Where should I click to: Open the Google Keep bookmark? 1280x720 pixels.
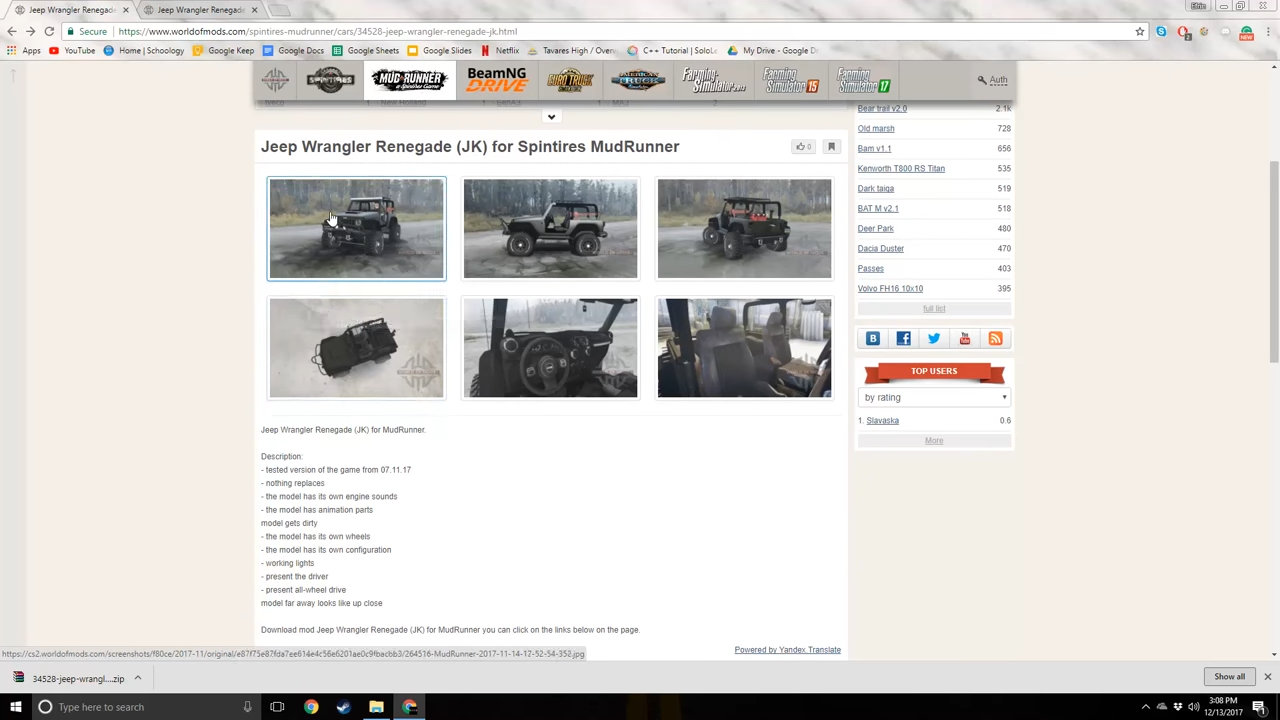[x=223, y=50]
